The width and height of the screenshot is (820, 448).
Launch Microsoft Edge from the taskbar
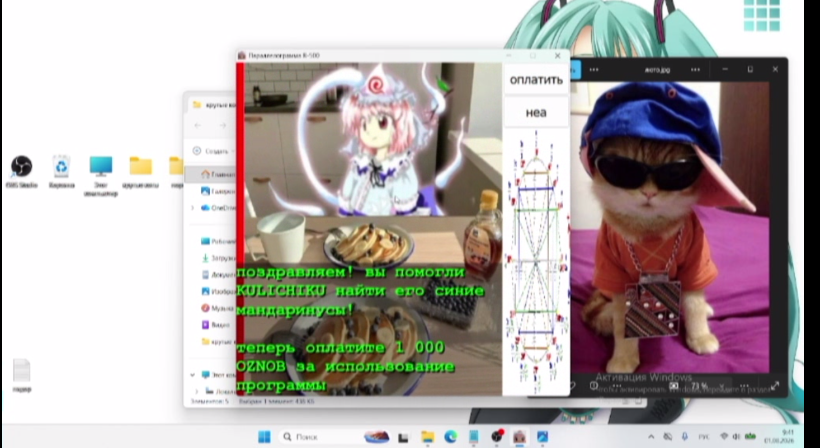point(450,437)
